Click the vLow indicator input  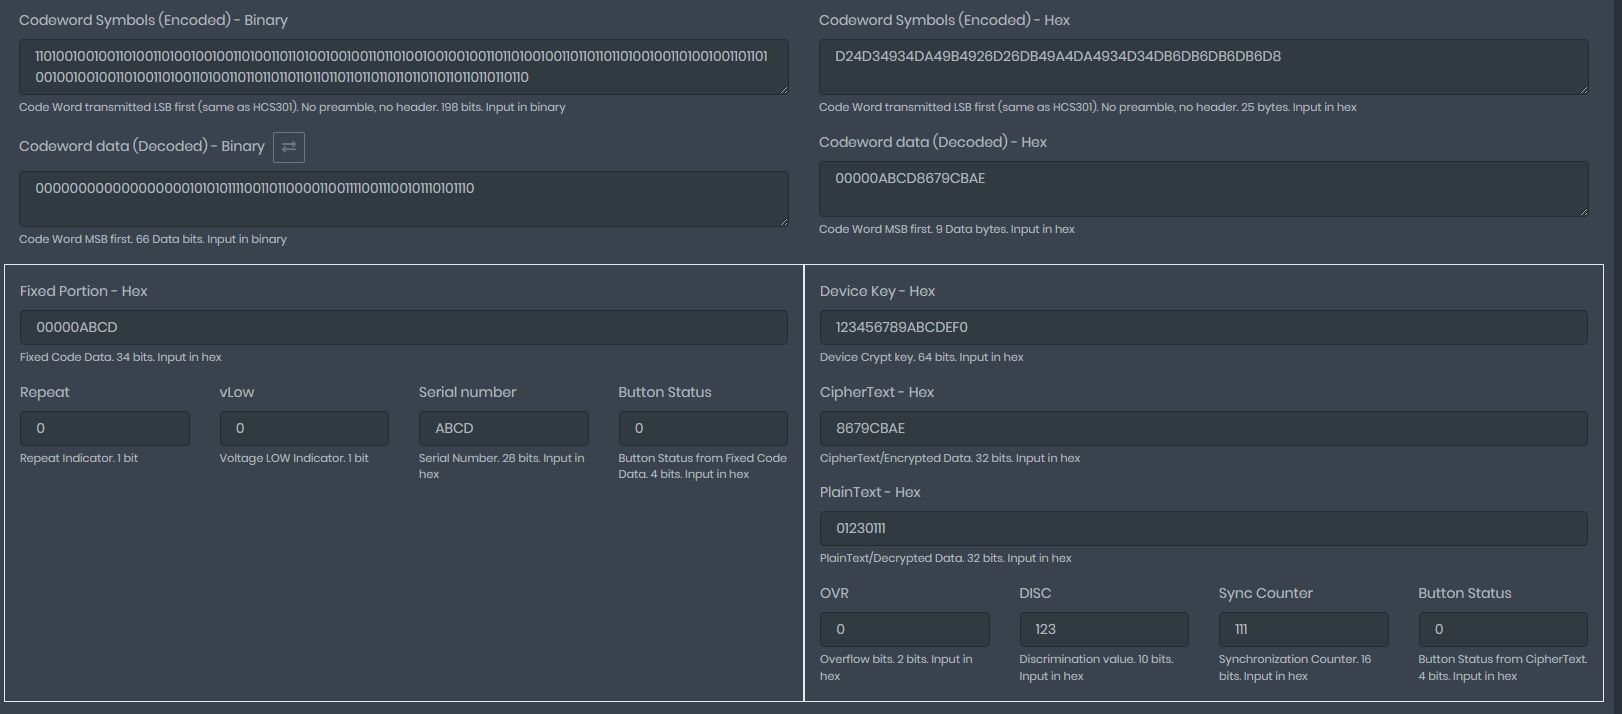(x=303, y=428)
